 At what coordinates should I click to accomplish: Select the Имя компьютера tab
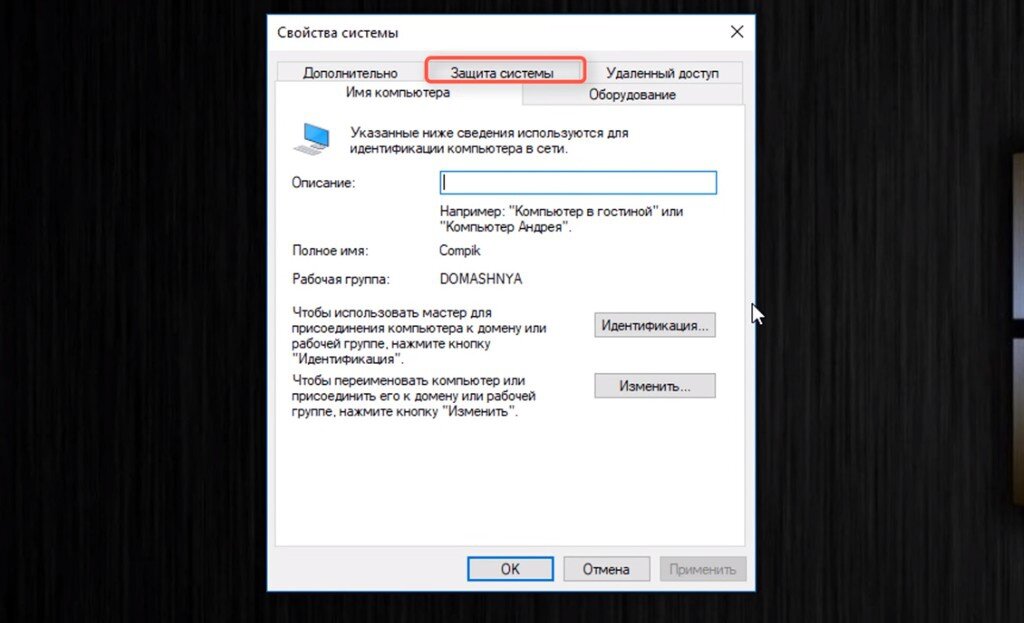(398, 93)
